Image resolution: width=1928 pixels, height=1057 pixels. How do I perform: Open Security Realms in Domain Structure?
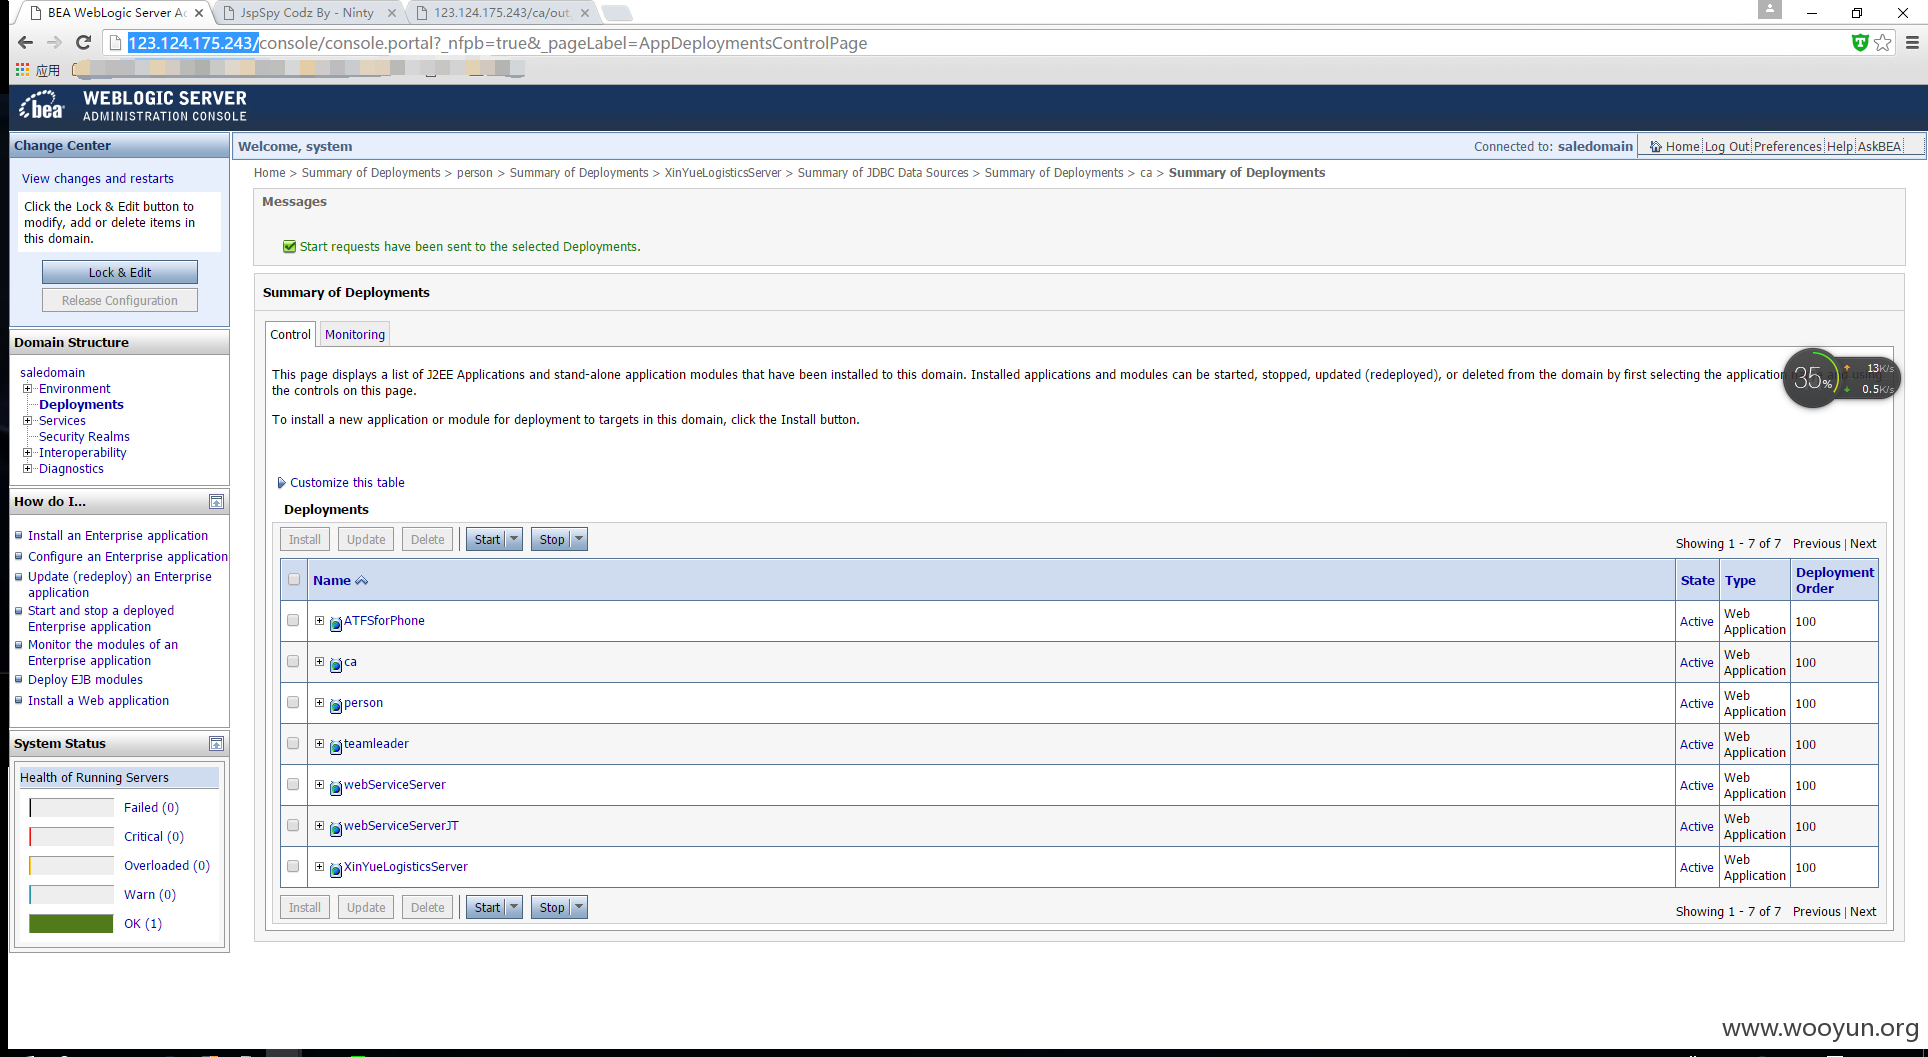tap(84, 436)
